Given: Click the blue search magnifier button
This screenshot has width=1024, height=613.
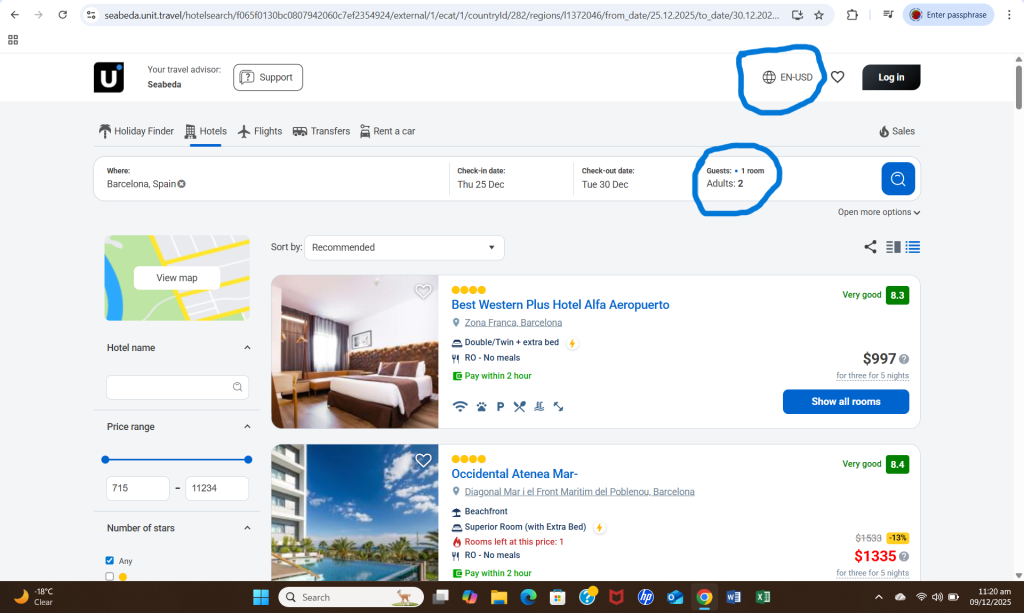Looking at the screenshot, I should [897, 178].
